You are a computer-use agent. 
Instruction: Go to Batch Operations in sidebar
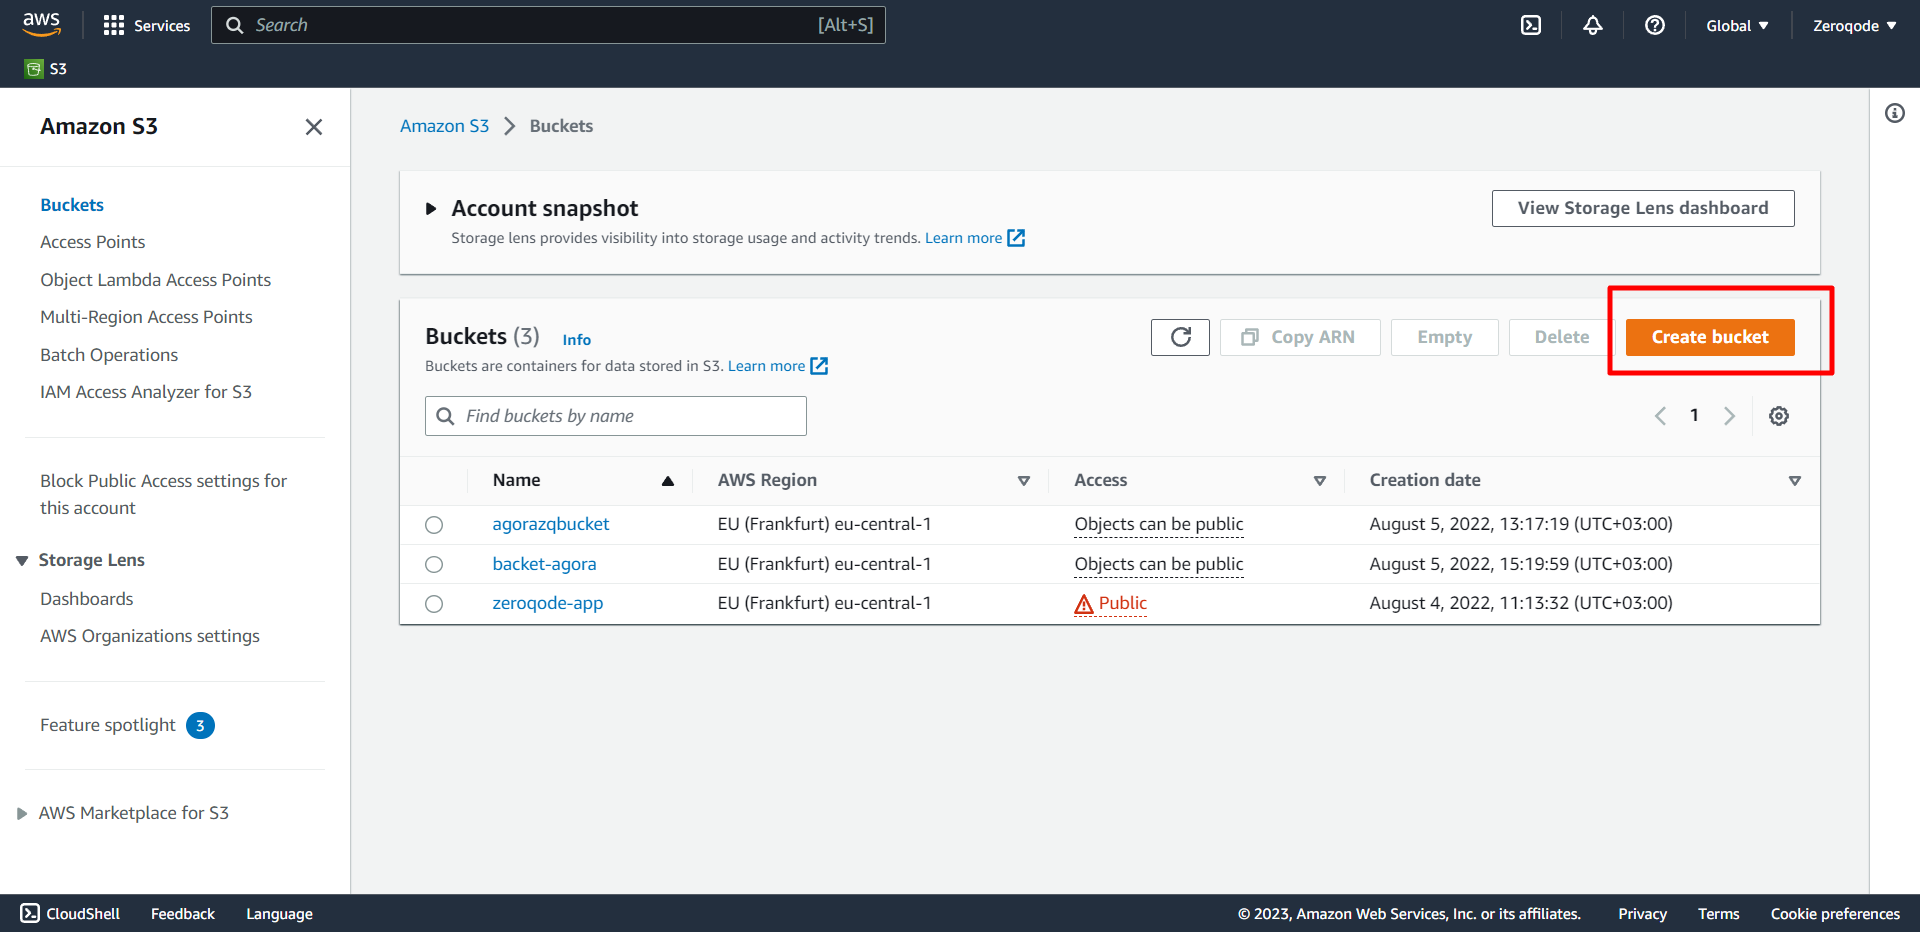pos(108,355)
